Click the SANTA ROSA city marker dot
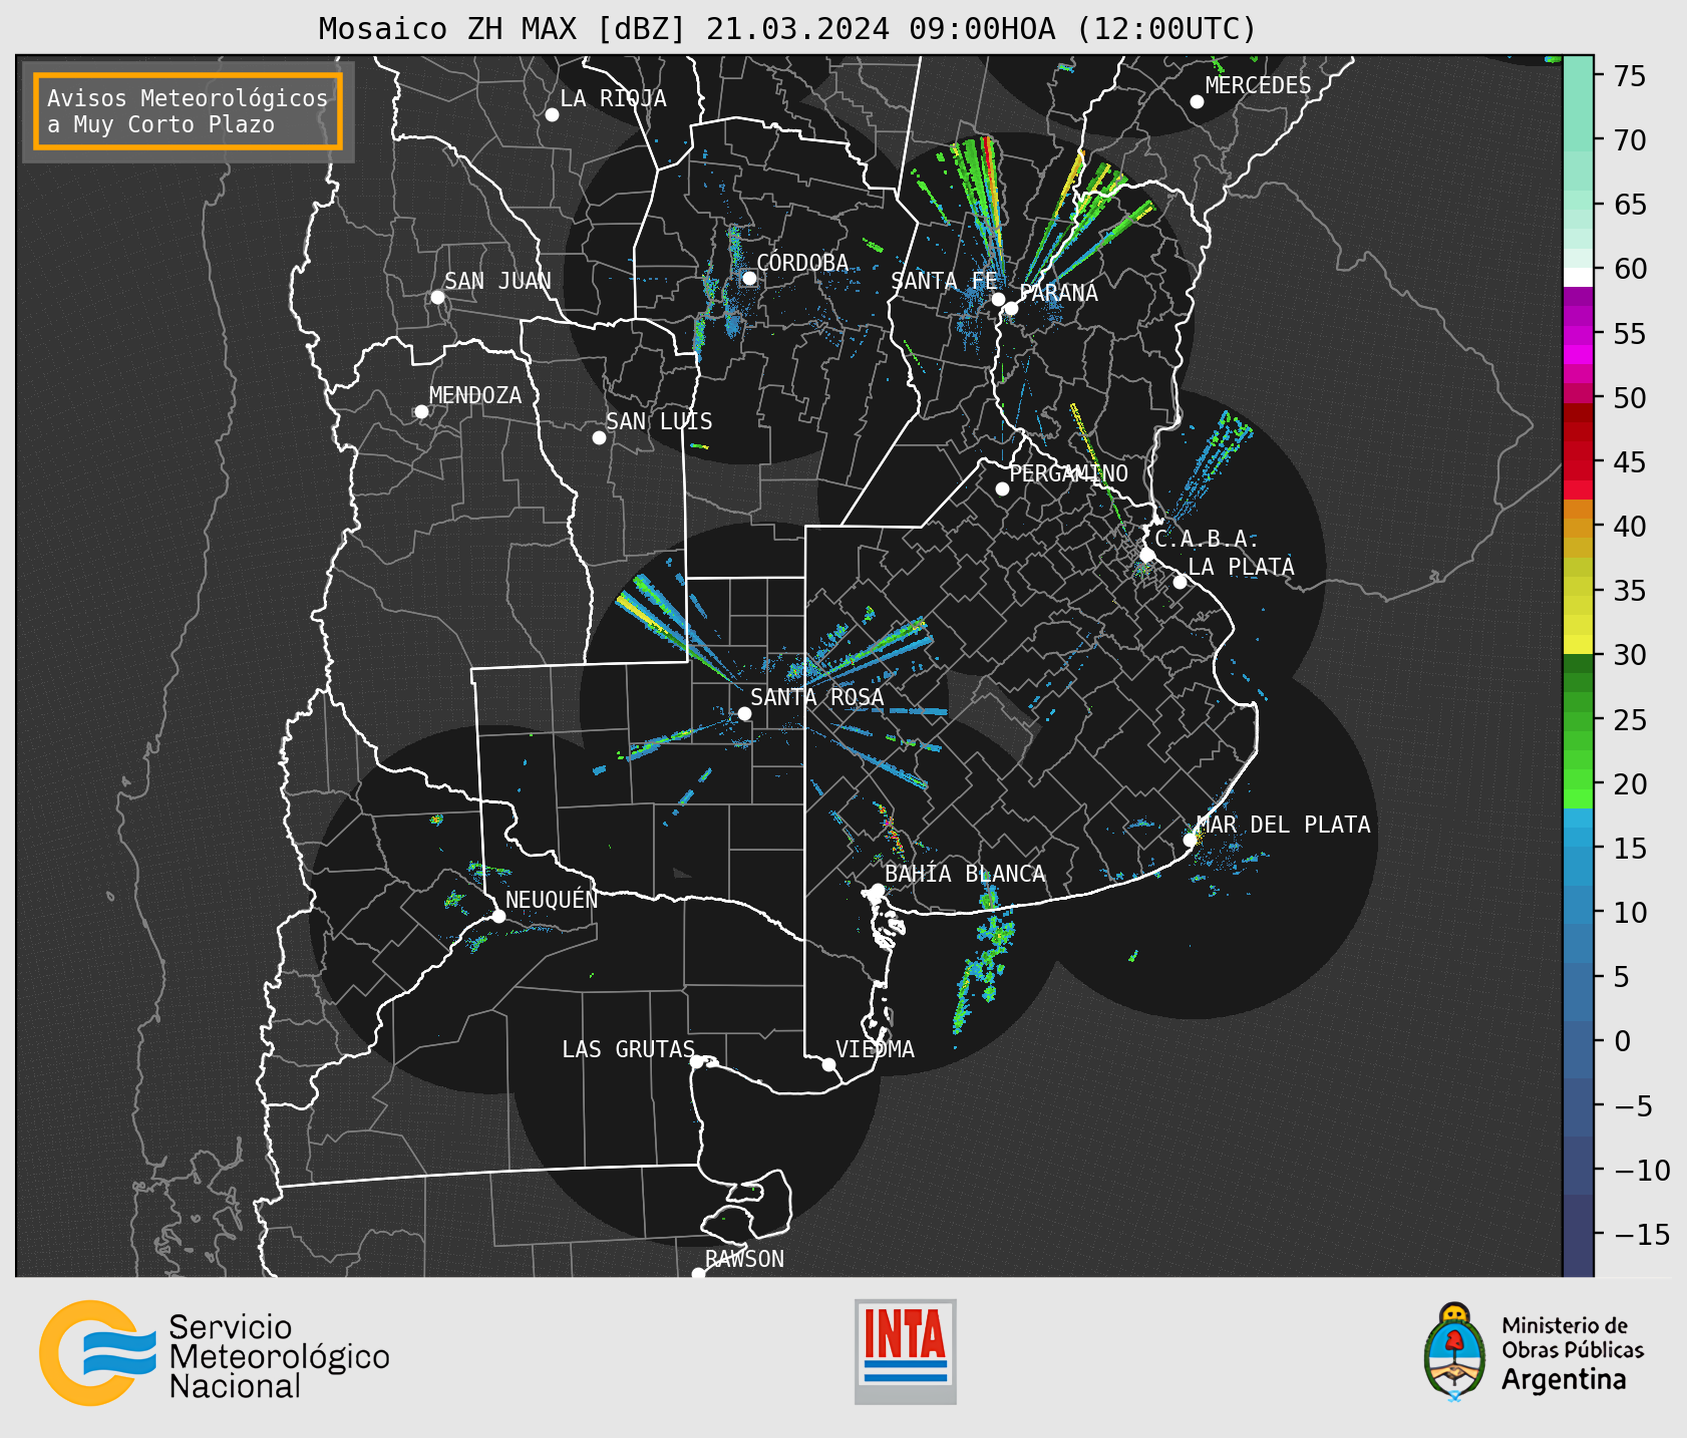The height and width of the screenshot is (1438, 1687). 744,713
